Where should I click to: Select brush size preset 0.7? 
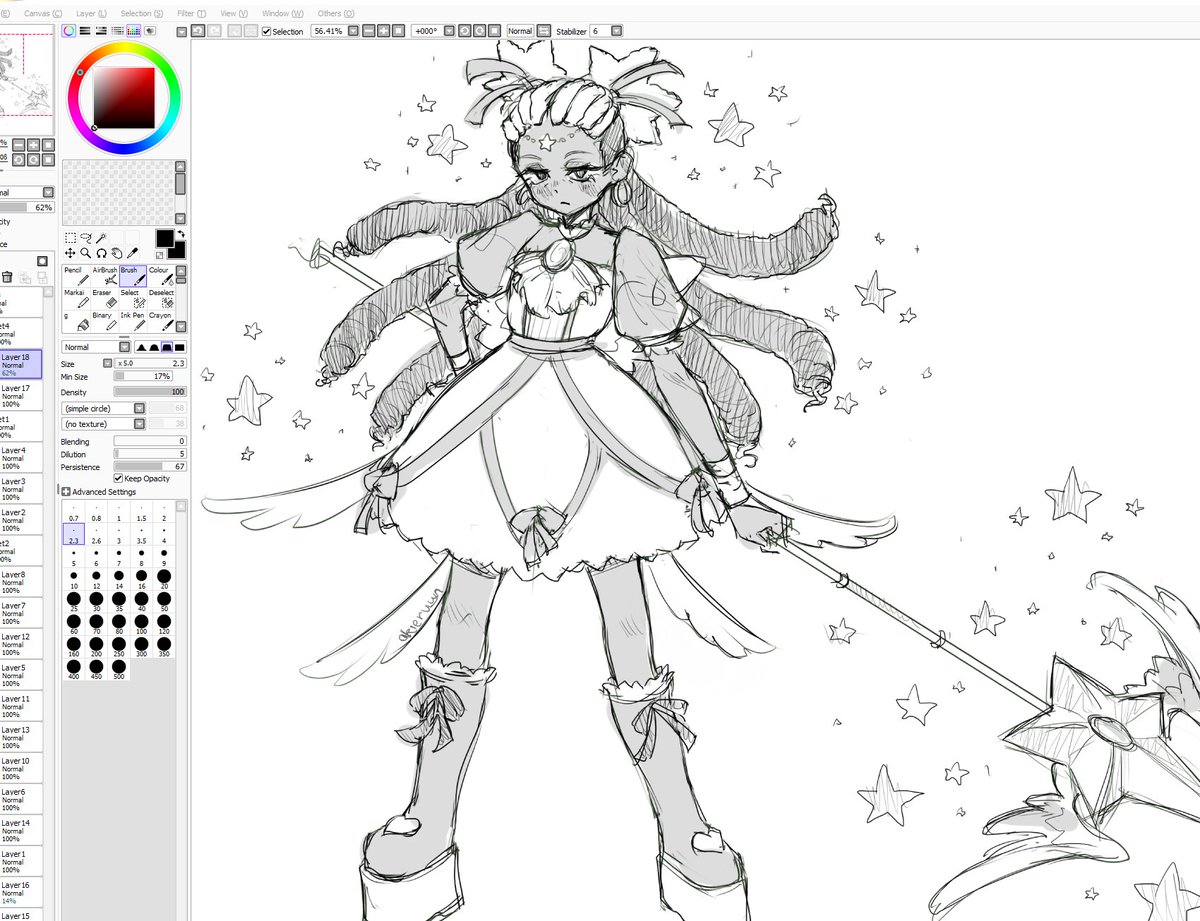(75, 514)
